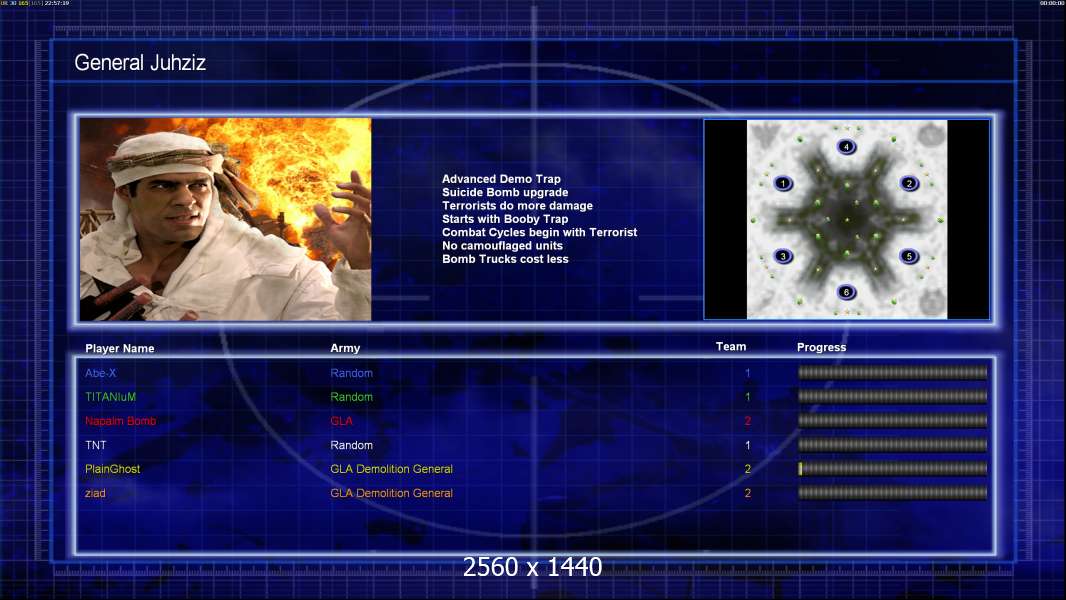Click the Team column header

[731, 347]
